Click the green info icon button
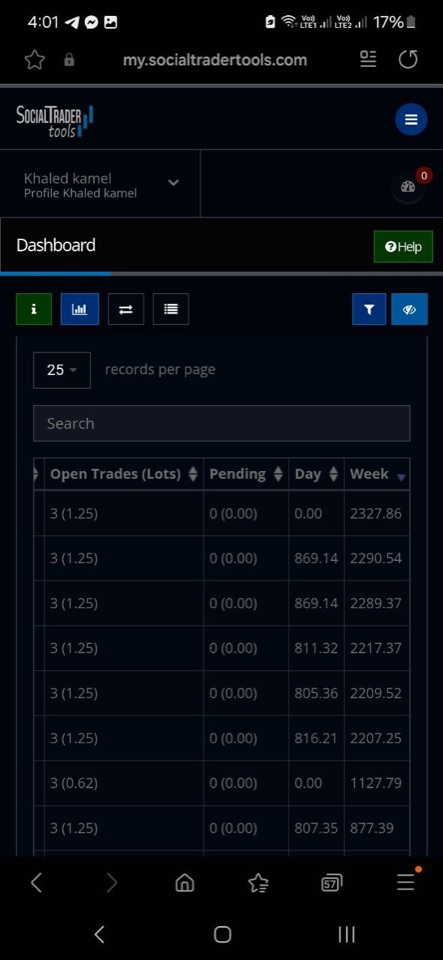 click(34, 309)
